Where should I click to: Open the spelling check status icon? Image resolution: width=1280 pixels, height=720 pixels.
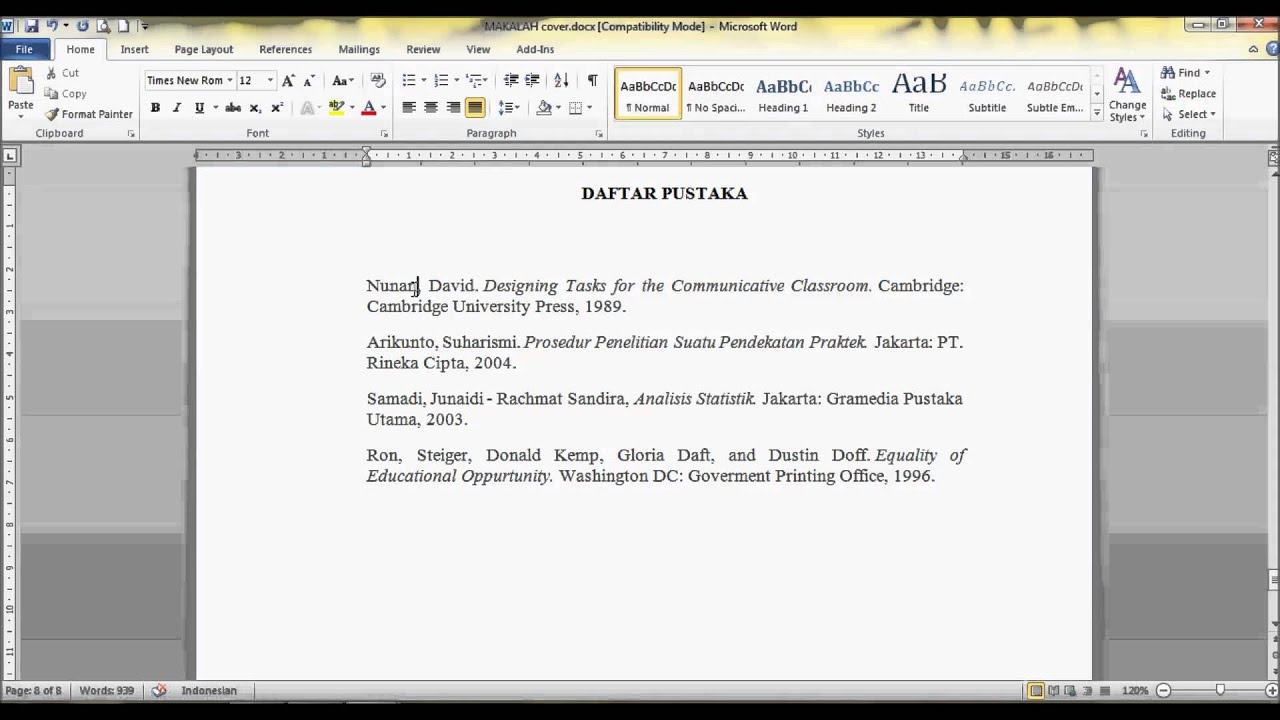[x=159, y=691]
